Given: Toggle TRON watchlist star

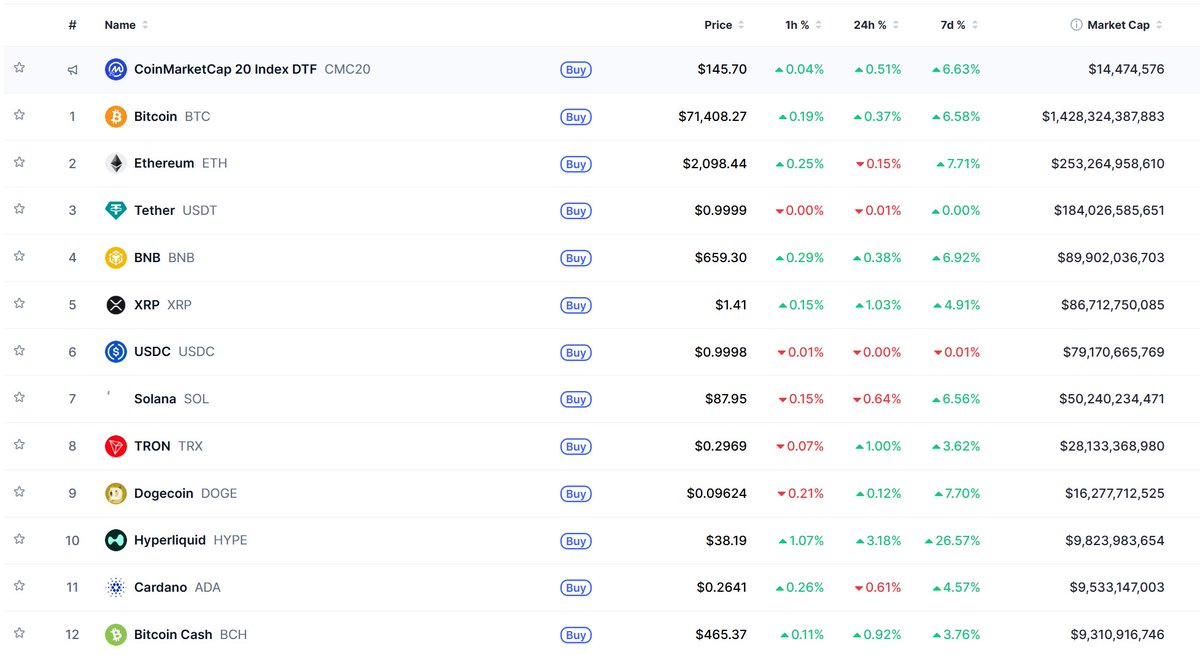Looking at the screenshot, I should pos(19,444).
